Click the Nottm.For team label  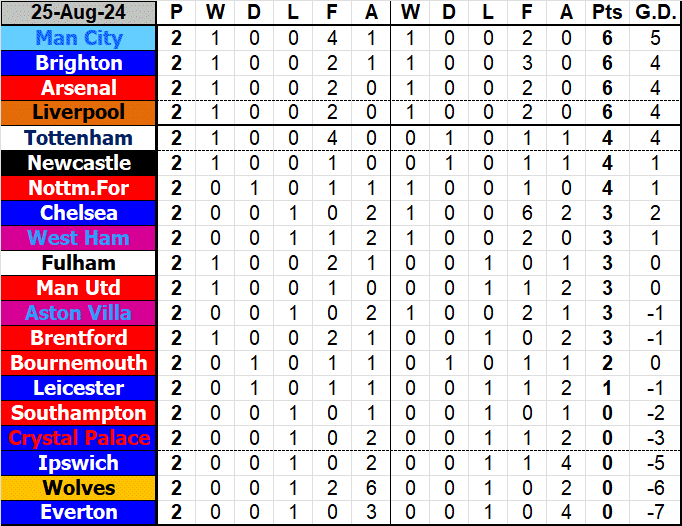[79, 188]
